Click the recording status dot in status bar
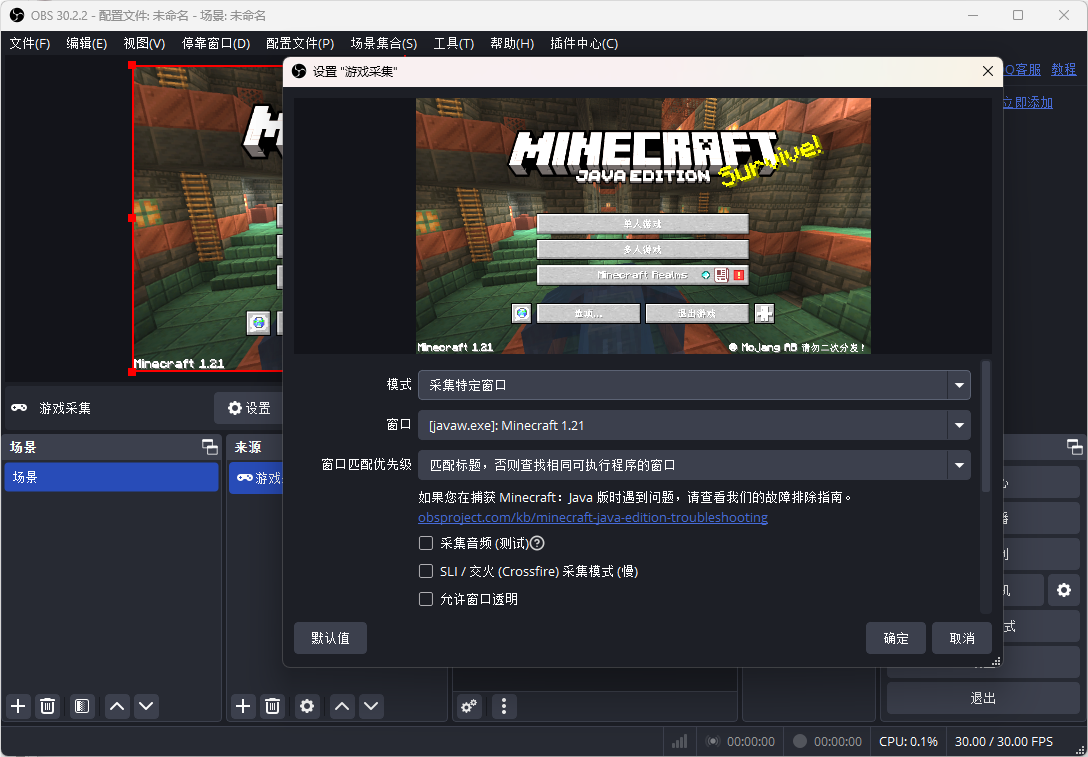This screenshot has width=1088, height=757. coord(800,741)
